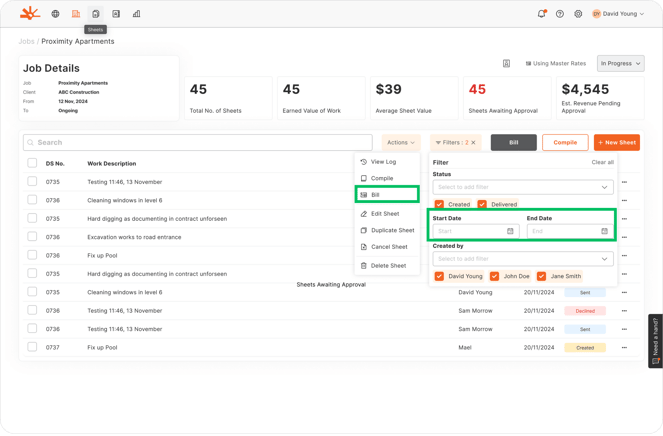Click the calendar icon in Start Date field
The image size is (663, 436).
510,231
